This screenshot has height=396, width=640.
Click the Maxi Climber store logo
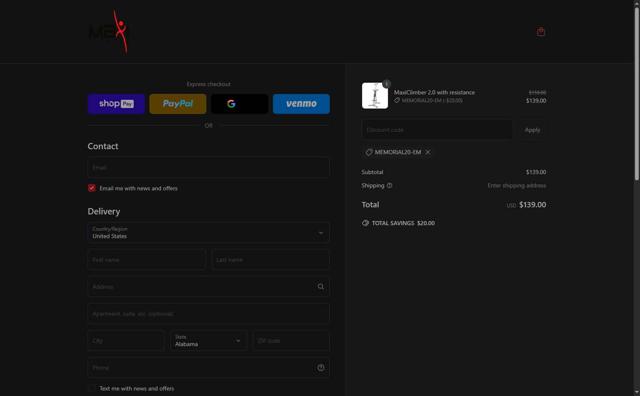point(109,32)
